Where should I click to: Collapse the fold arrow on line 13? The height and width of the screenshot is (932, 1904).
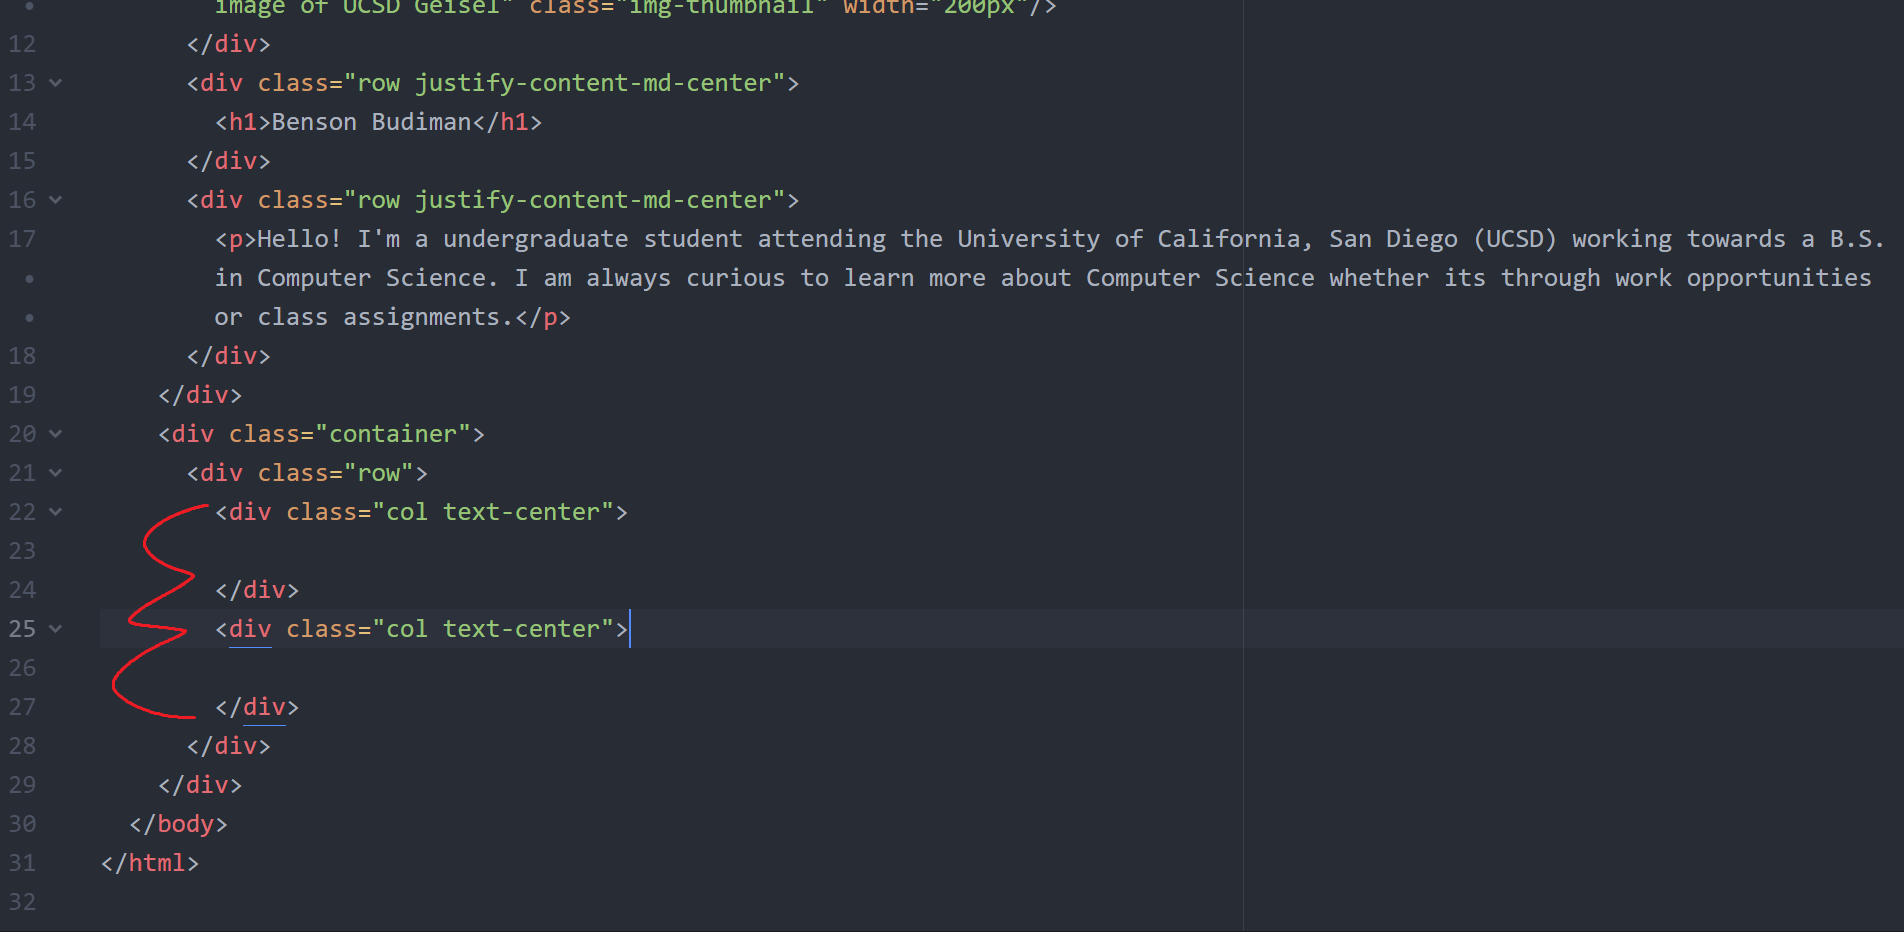[x=56, y=83]
